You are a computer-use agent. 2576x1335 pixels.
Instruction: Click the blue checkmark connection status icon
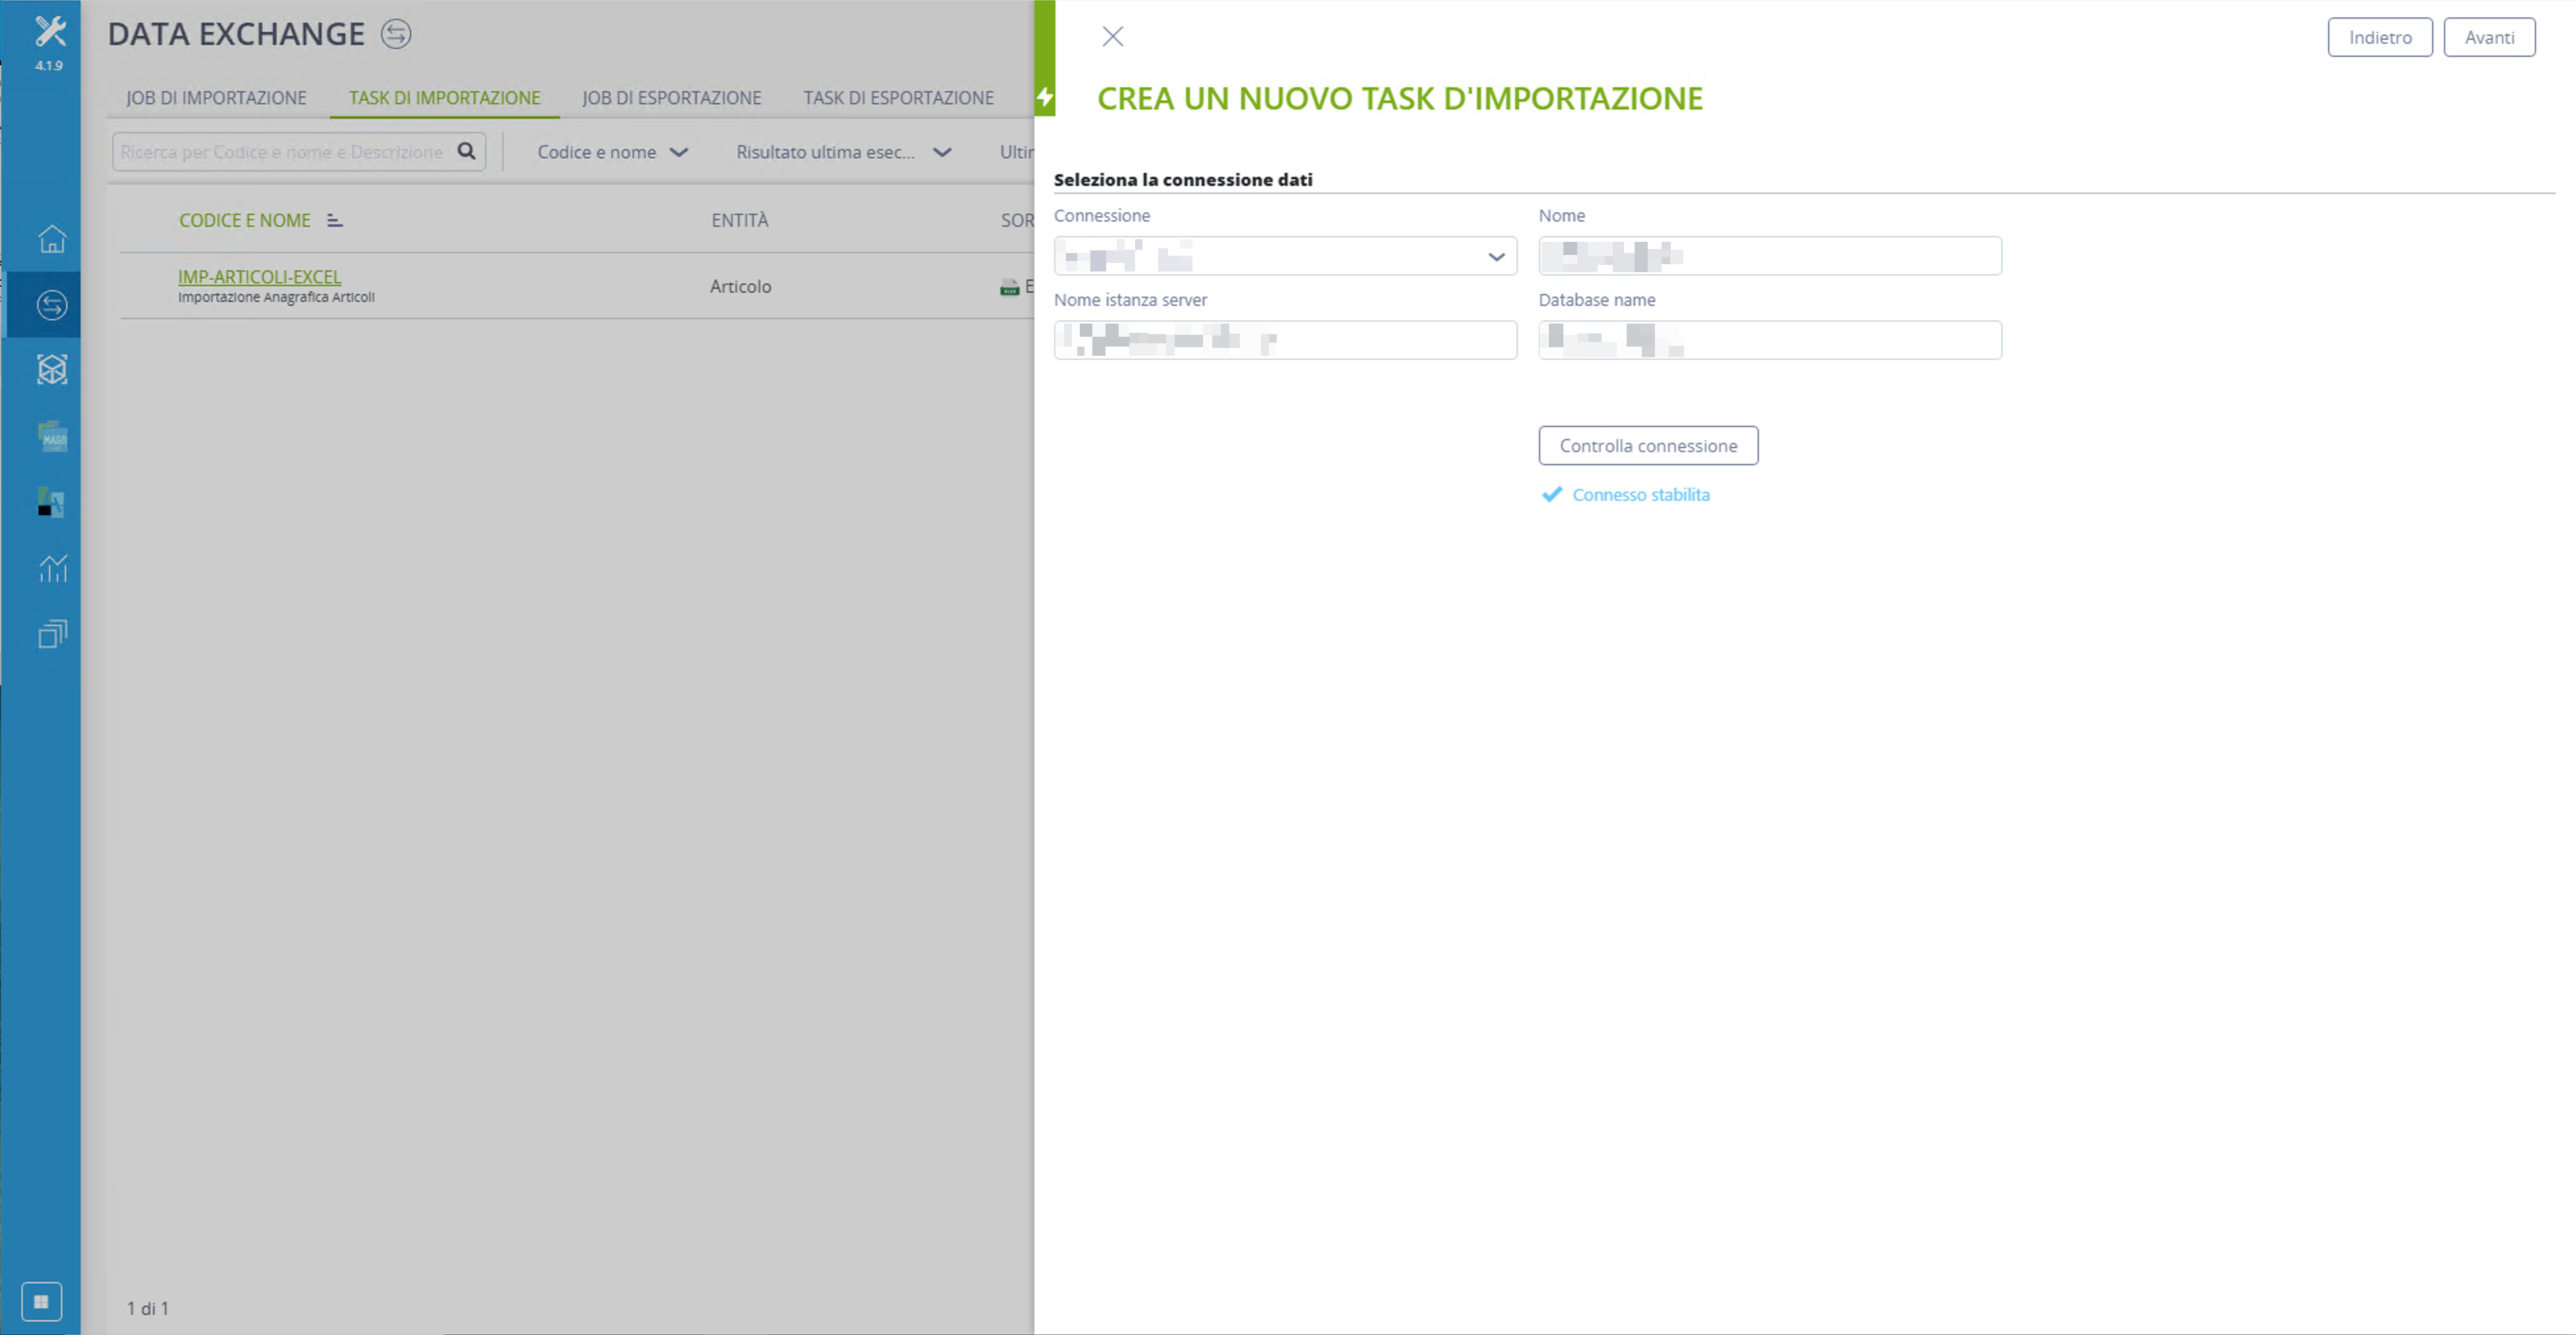(x=1551, y=494)
